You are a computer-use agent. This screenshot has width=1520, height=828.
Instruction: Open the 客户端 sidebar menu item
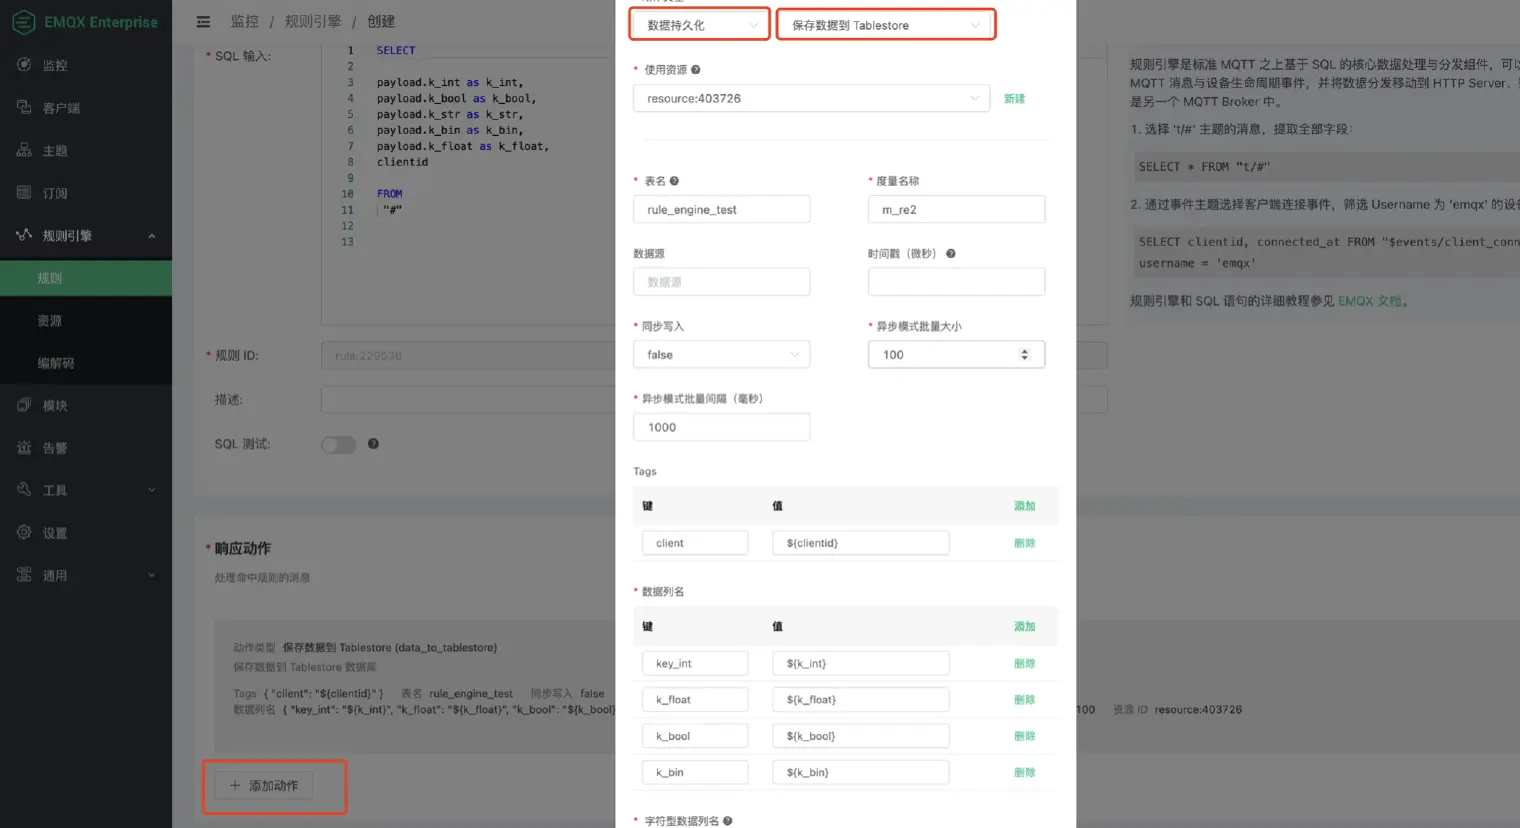(86, 108)
